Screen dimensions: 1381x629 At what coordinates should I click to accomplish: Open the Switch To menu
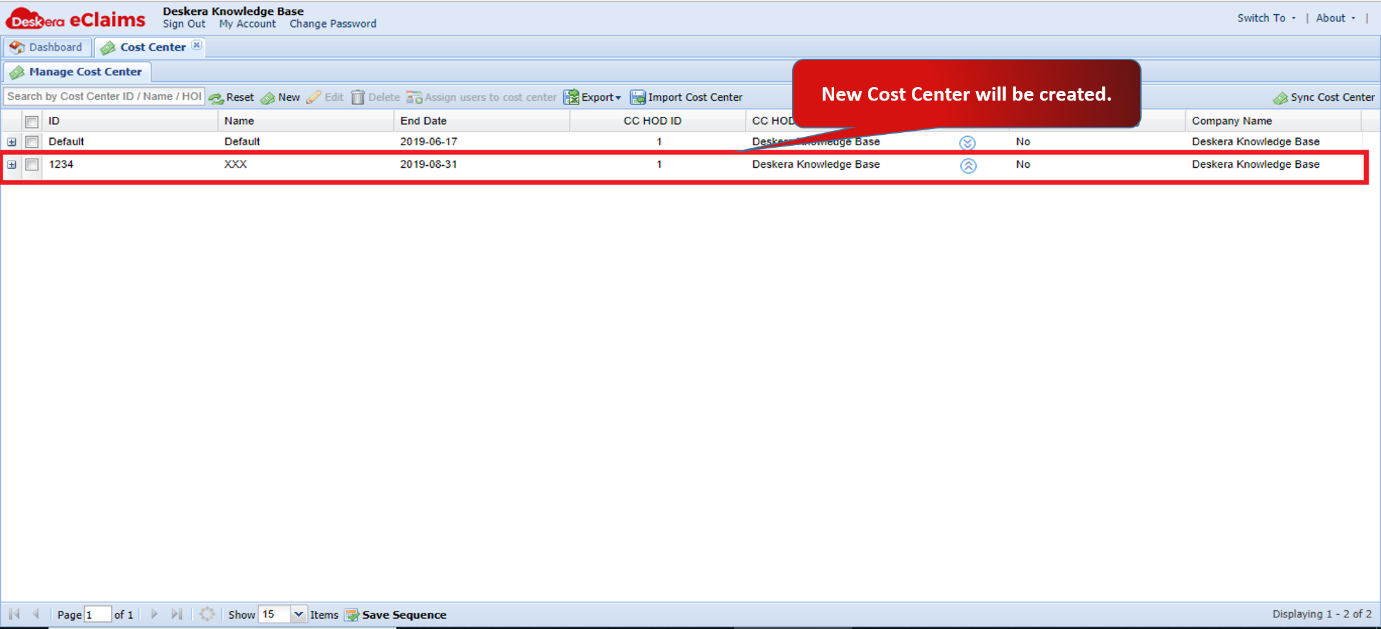coord(1266,18)
